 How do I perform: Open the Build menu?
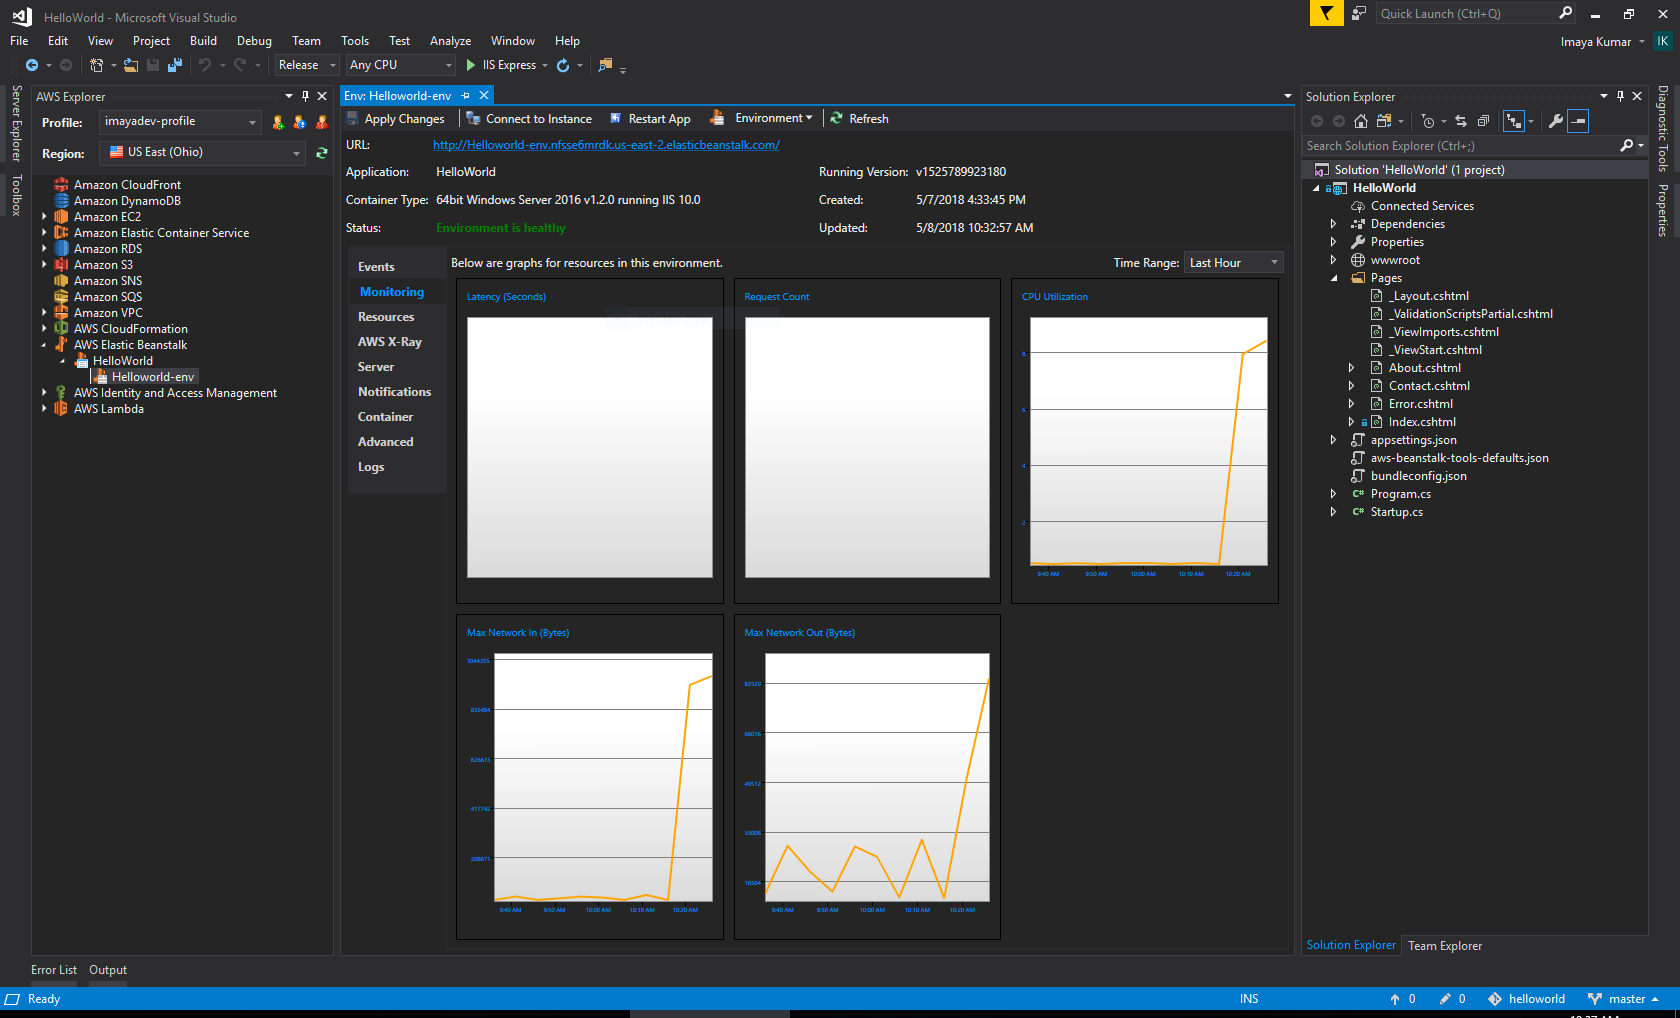pos(203,41)
